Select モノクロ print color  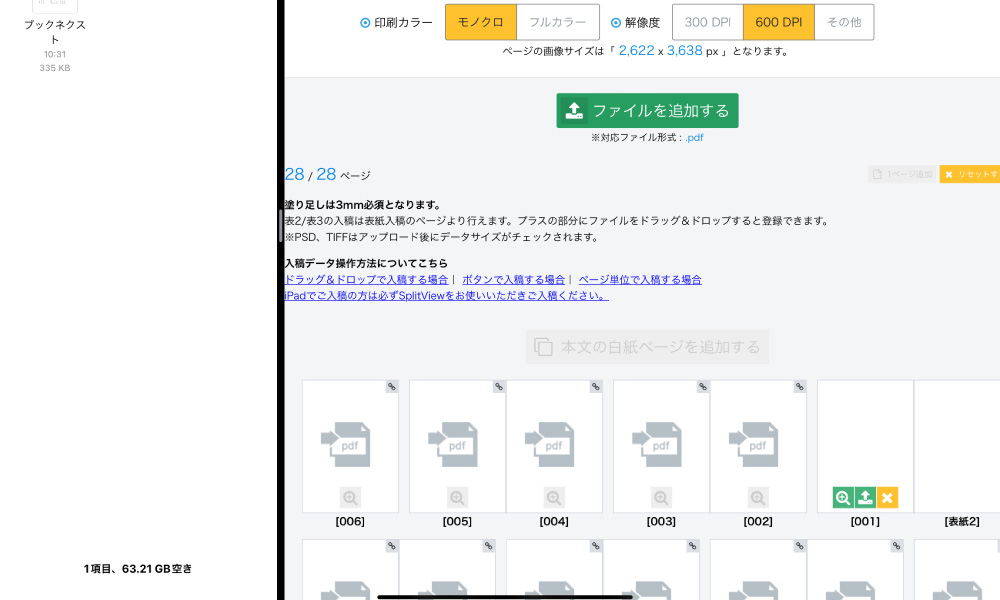[481, 22]
